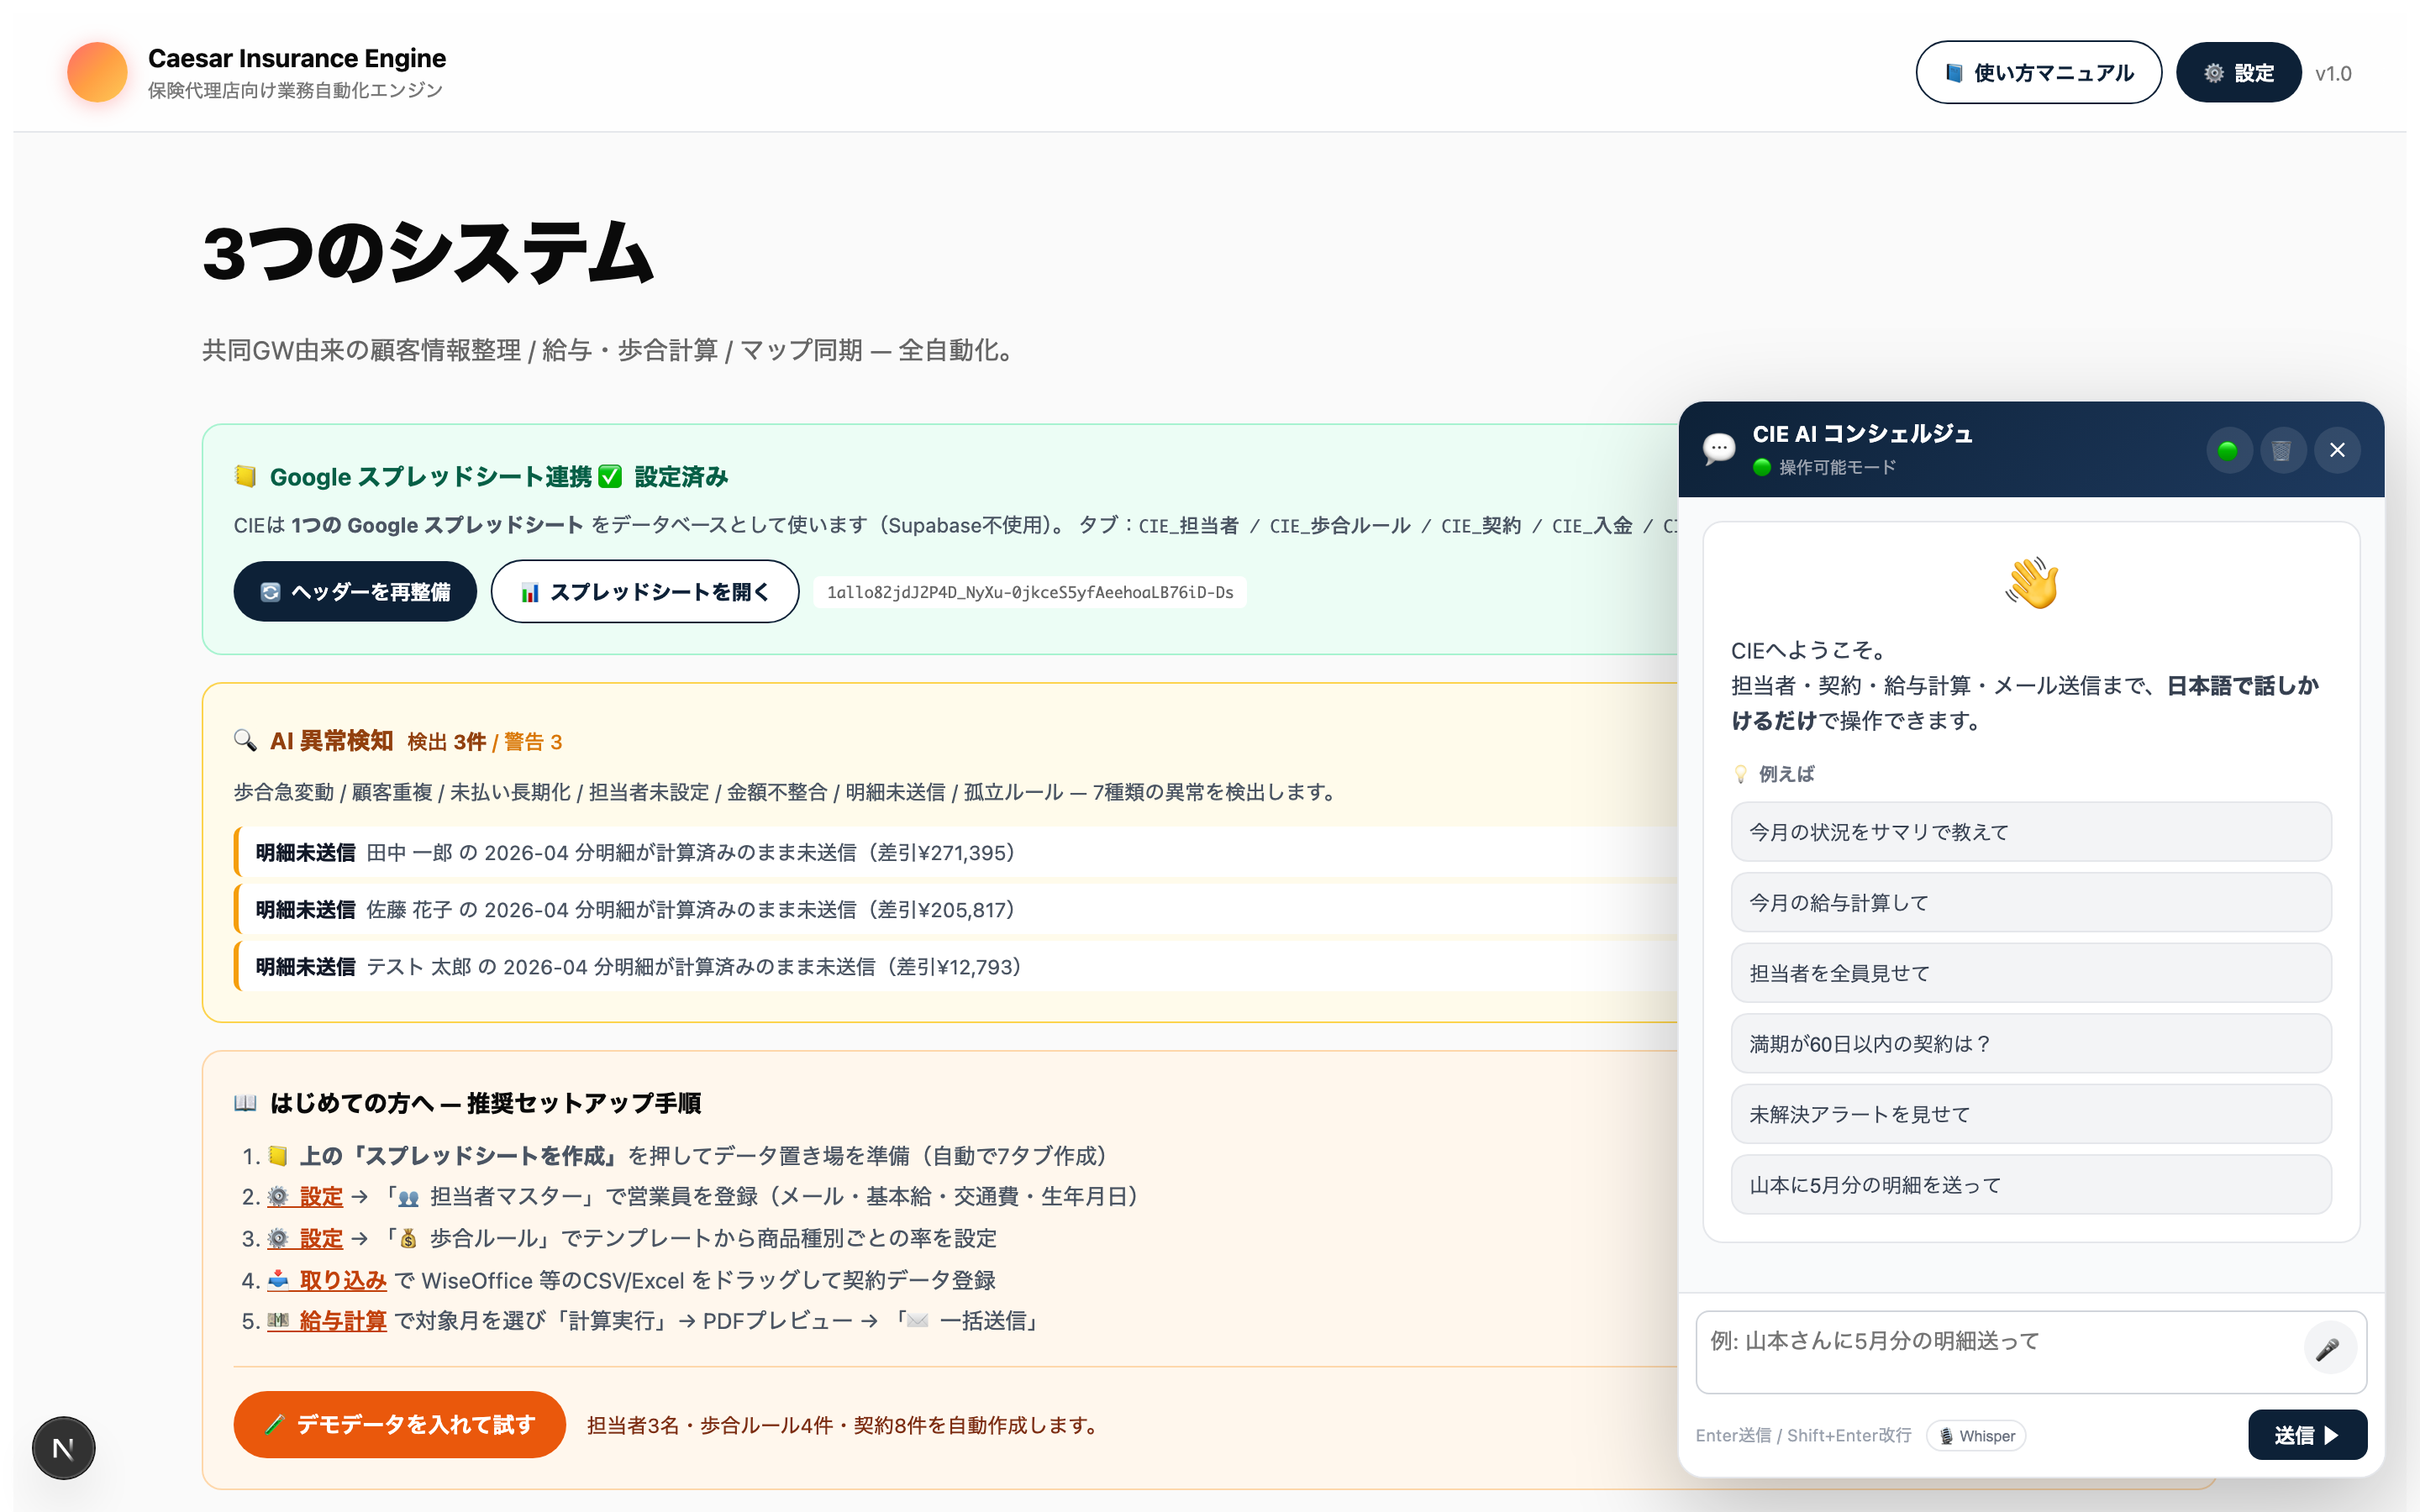Image resolution: width=2420 pixels, height=1512 pixels.
Task: Click the v1.0 version label
Action: pos(2333,73)
